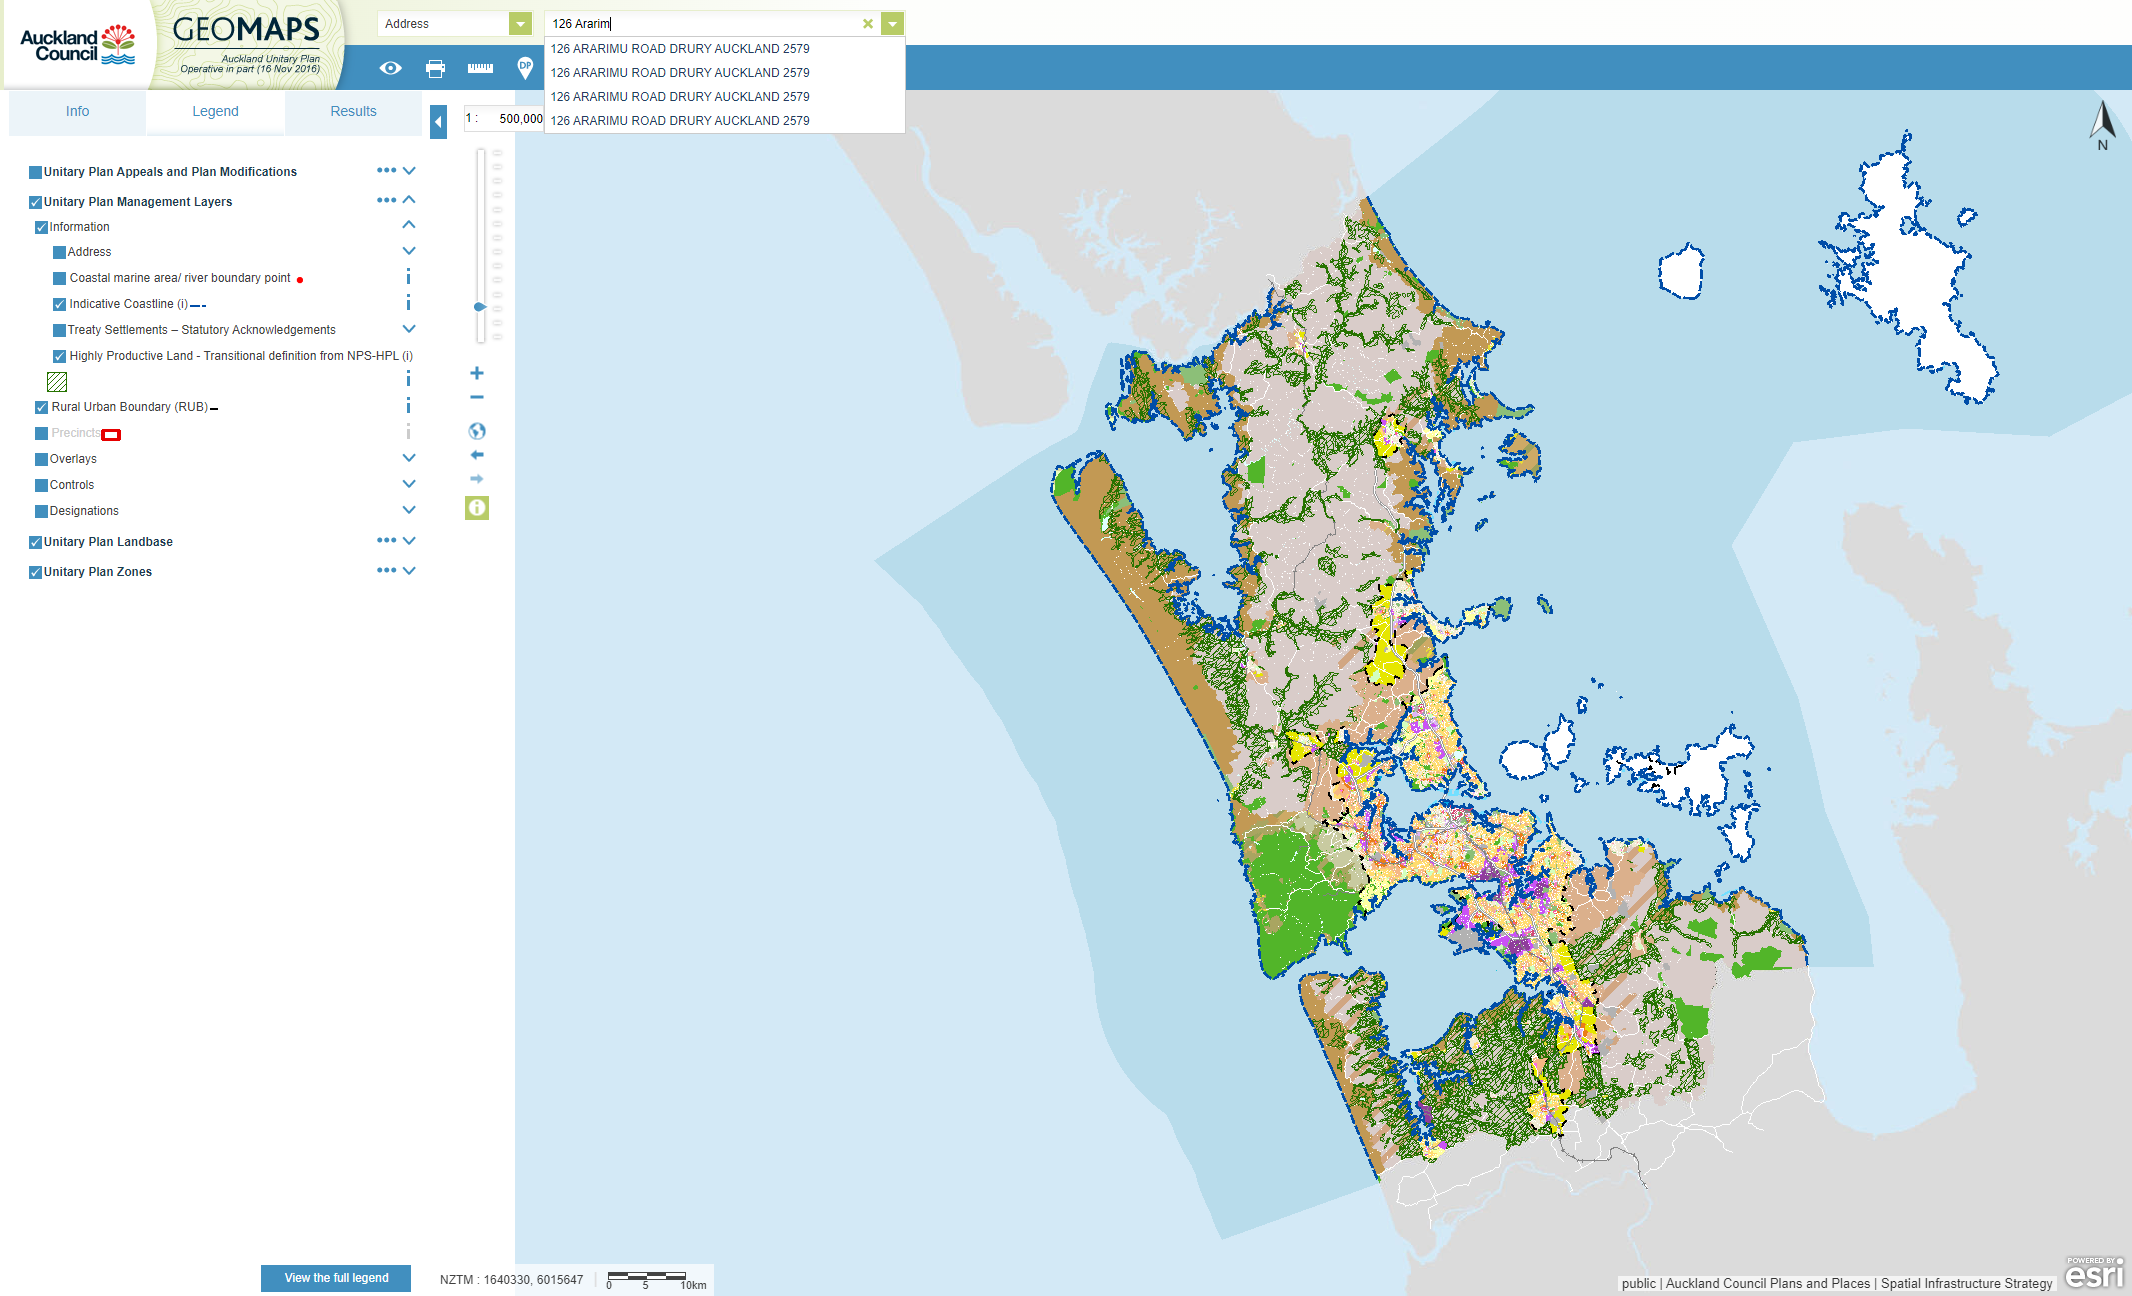Uncheck Unitary Plan Management Layers
The width and height of the screenshot is (2132, 1296).
tap(36, 202)
